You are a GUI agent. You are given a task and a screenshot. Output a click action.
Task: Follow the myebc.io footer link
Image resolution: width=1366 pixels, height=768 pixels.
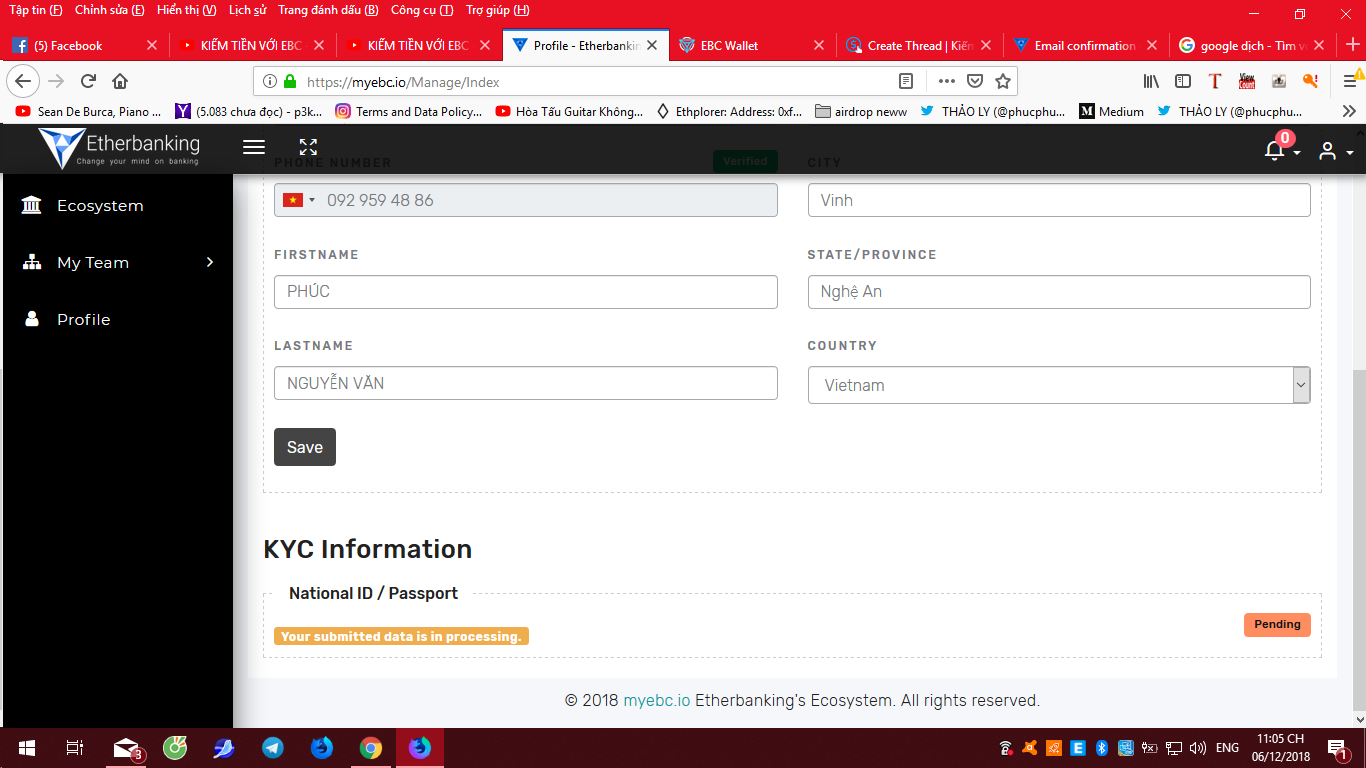coord(657,701)
